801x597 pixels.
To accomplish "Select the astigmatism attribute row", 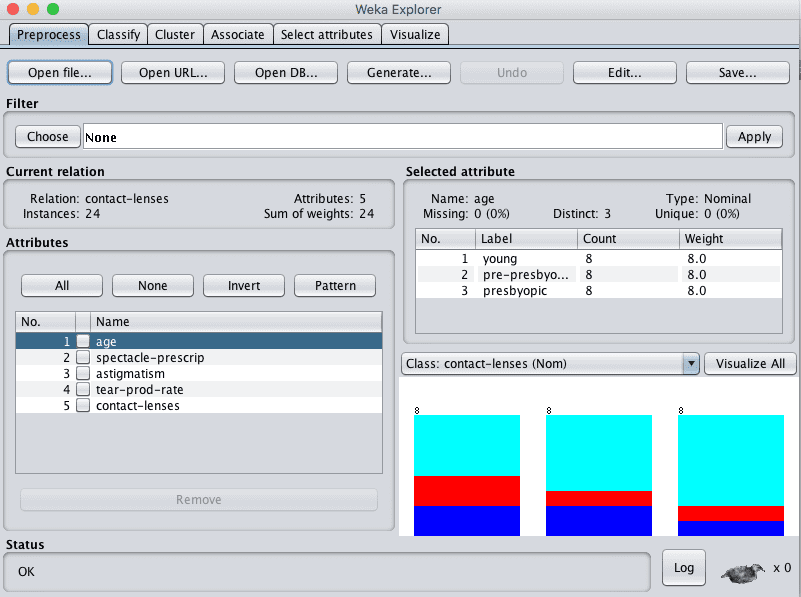I will (199, 373).
